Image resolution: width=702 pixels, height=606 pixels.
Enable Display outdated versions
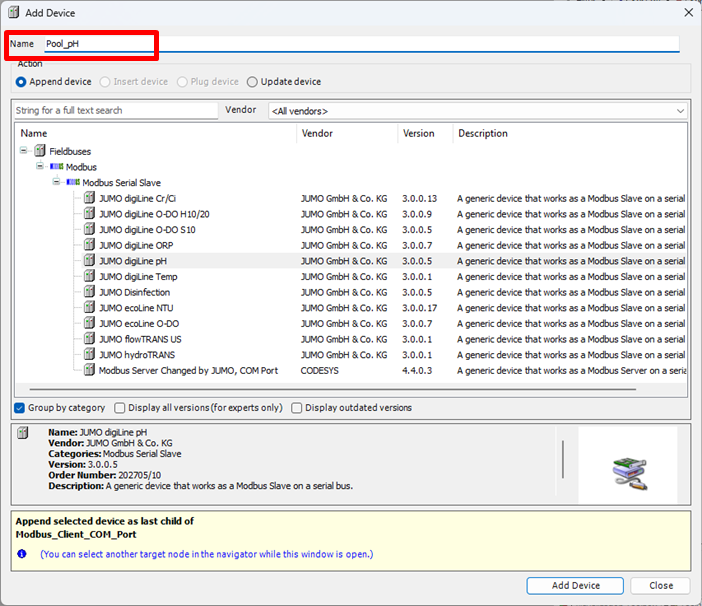click(x=296, y=408)
